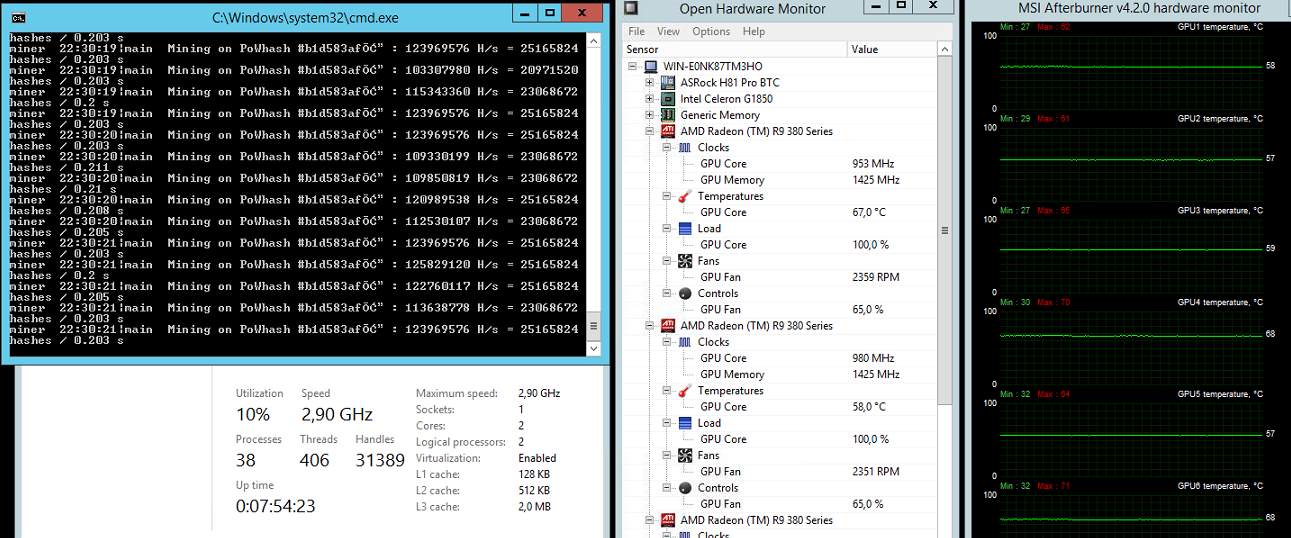Collapse the Radeon node with 67,0 °C
Image resolution: width=1291 pixels, height=538 pixels.
click(x=650, y=131)
